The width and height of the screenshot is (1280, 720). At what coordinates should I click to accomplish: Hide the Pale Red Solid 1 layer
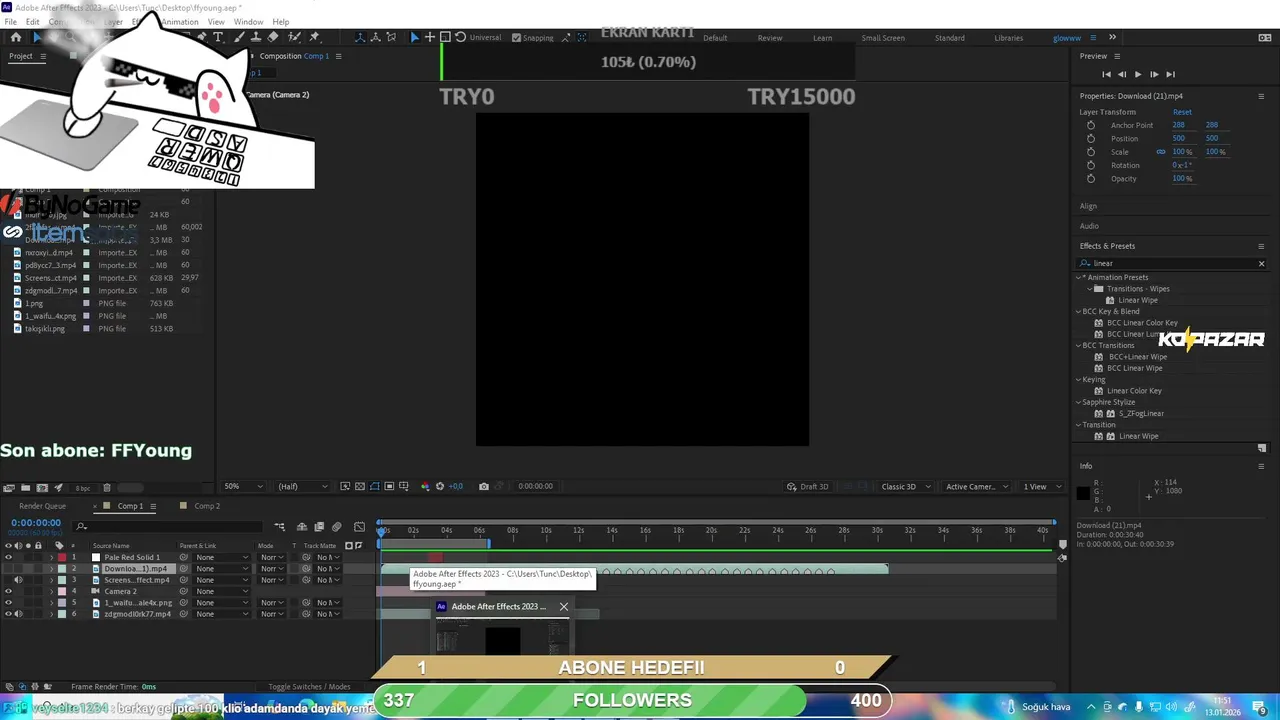coord(9,557)
